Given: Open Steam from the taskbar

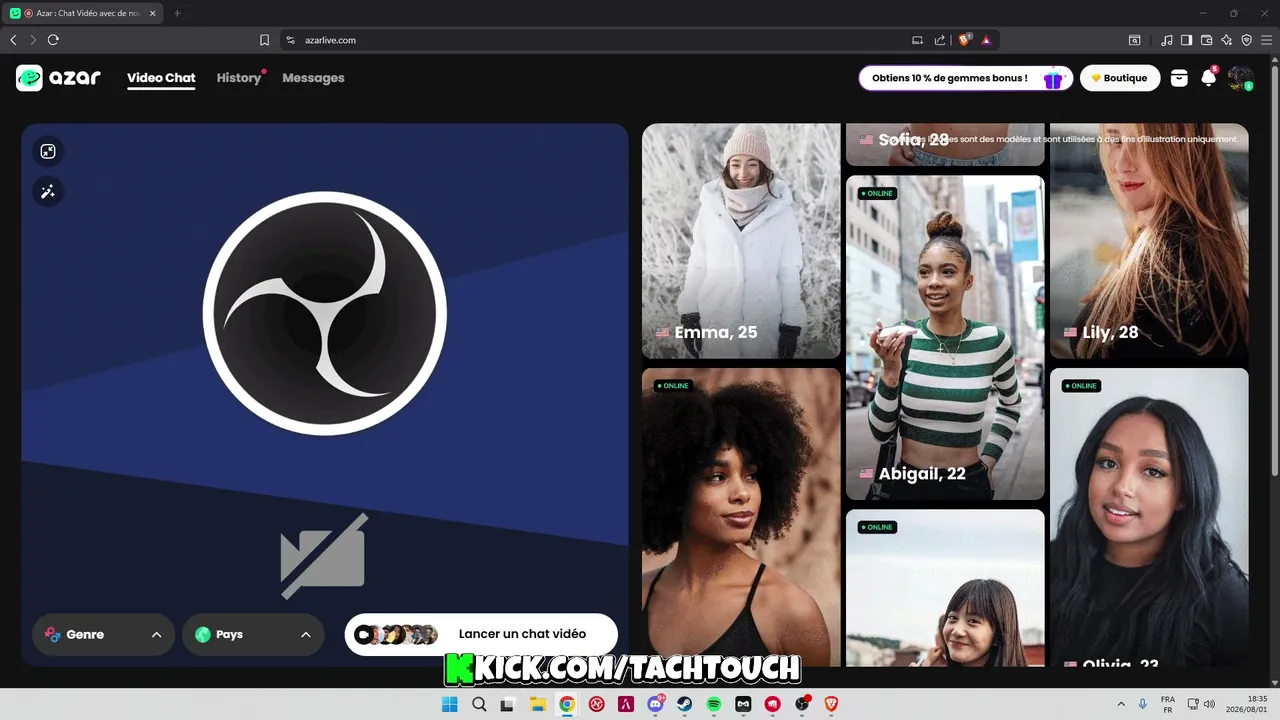Looking at the screenshot, I should pyautogui.click(x=685, y=704).
